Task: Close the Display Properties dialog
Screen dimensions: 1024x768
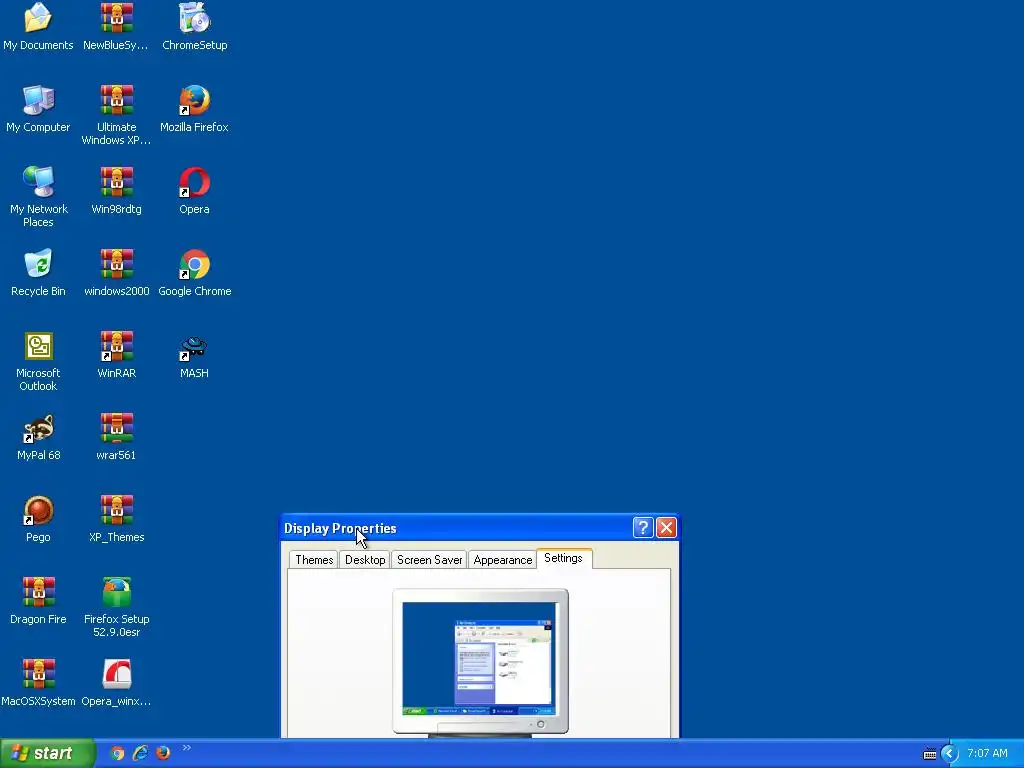Action: point(666,528)
